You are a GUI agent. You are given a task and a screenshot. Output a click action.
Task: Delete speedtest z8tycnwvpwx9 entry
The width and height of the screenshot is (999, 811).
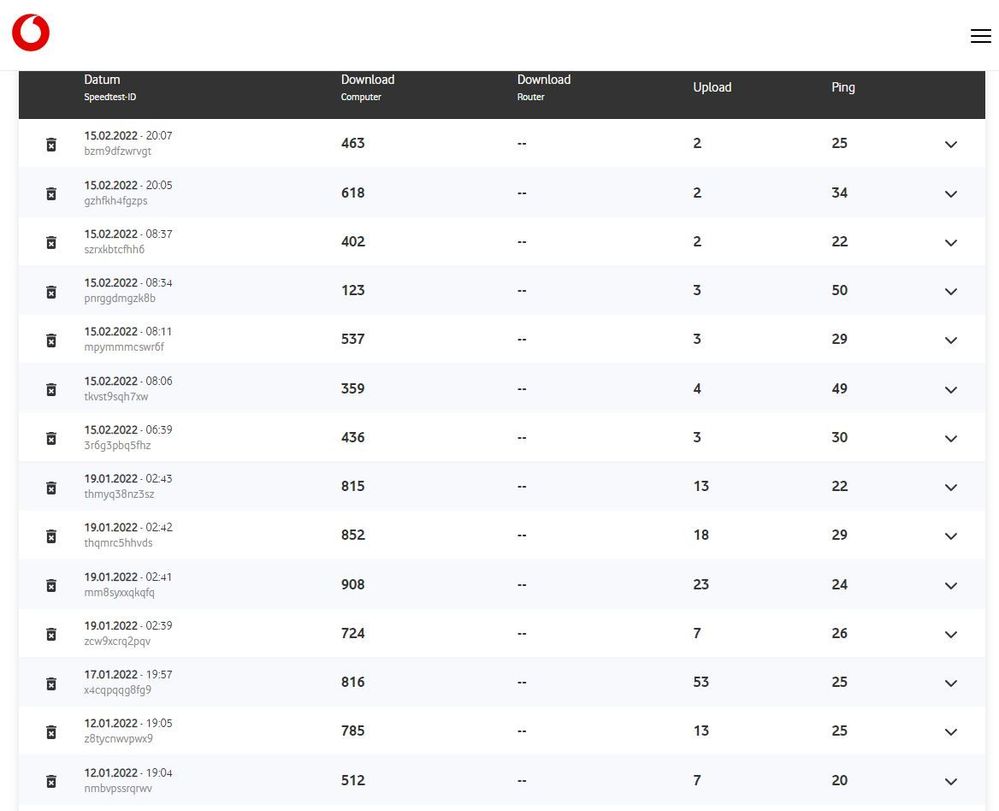pos(52,732)
